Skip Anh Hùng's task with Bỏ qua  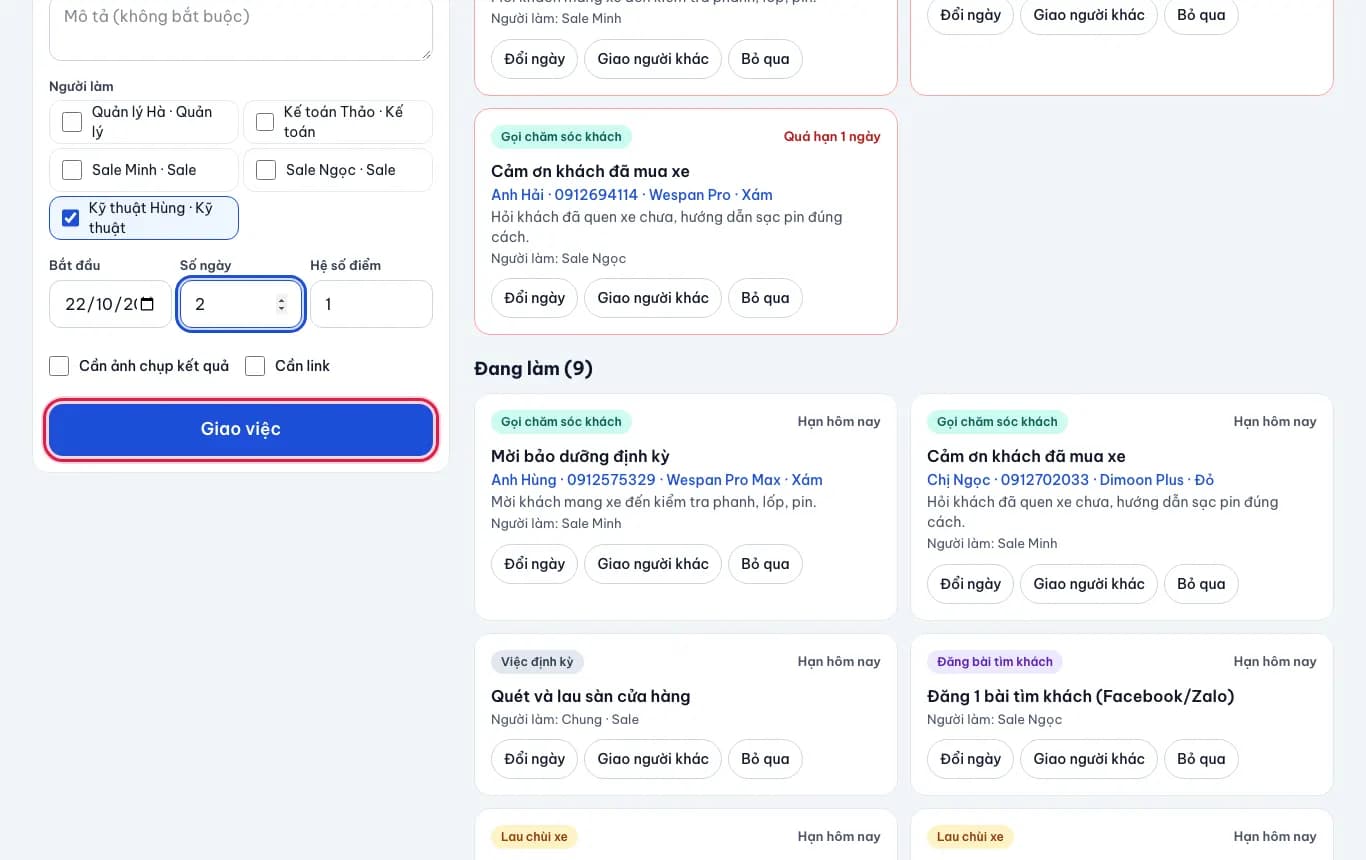[x=765, y=564]
